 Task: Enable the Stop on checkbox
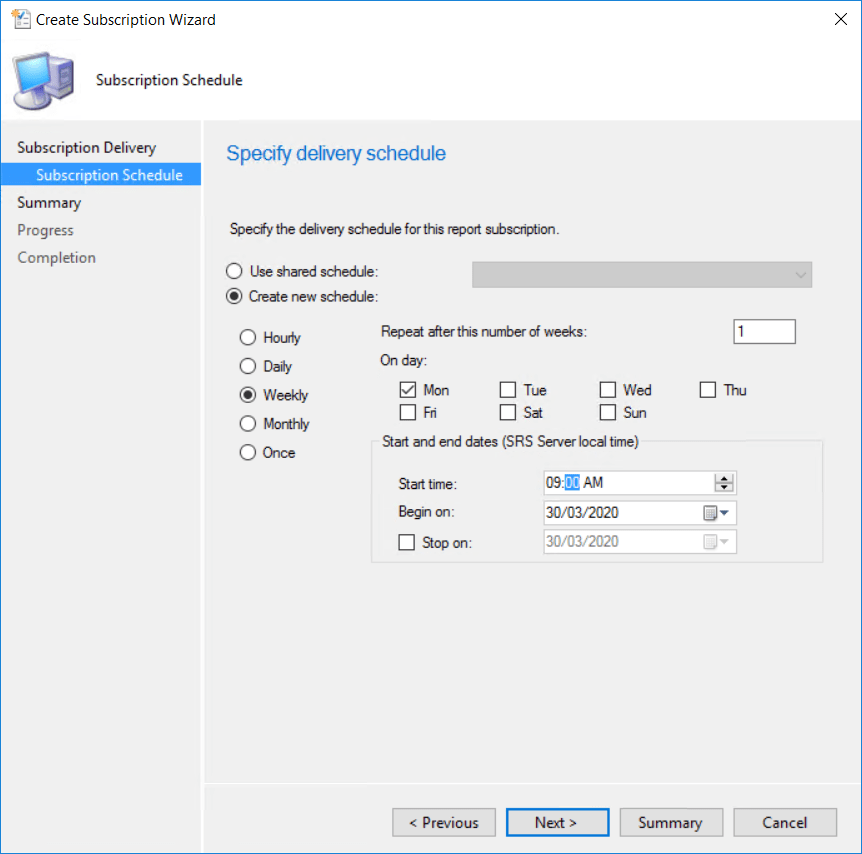click(406, 542)
